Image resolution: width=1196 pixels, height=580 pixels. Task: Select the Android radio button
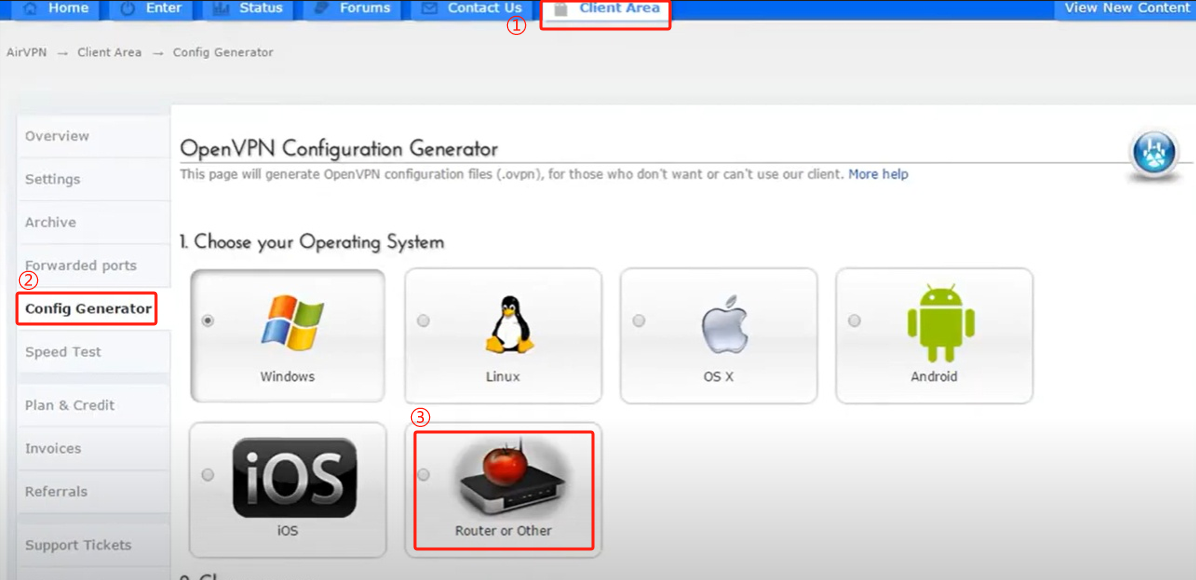854,321
